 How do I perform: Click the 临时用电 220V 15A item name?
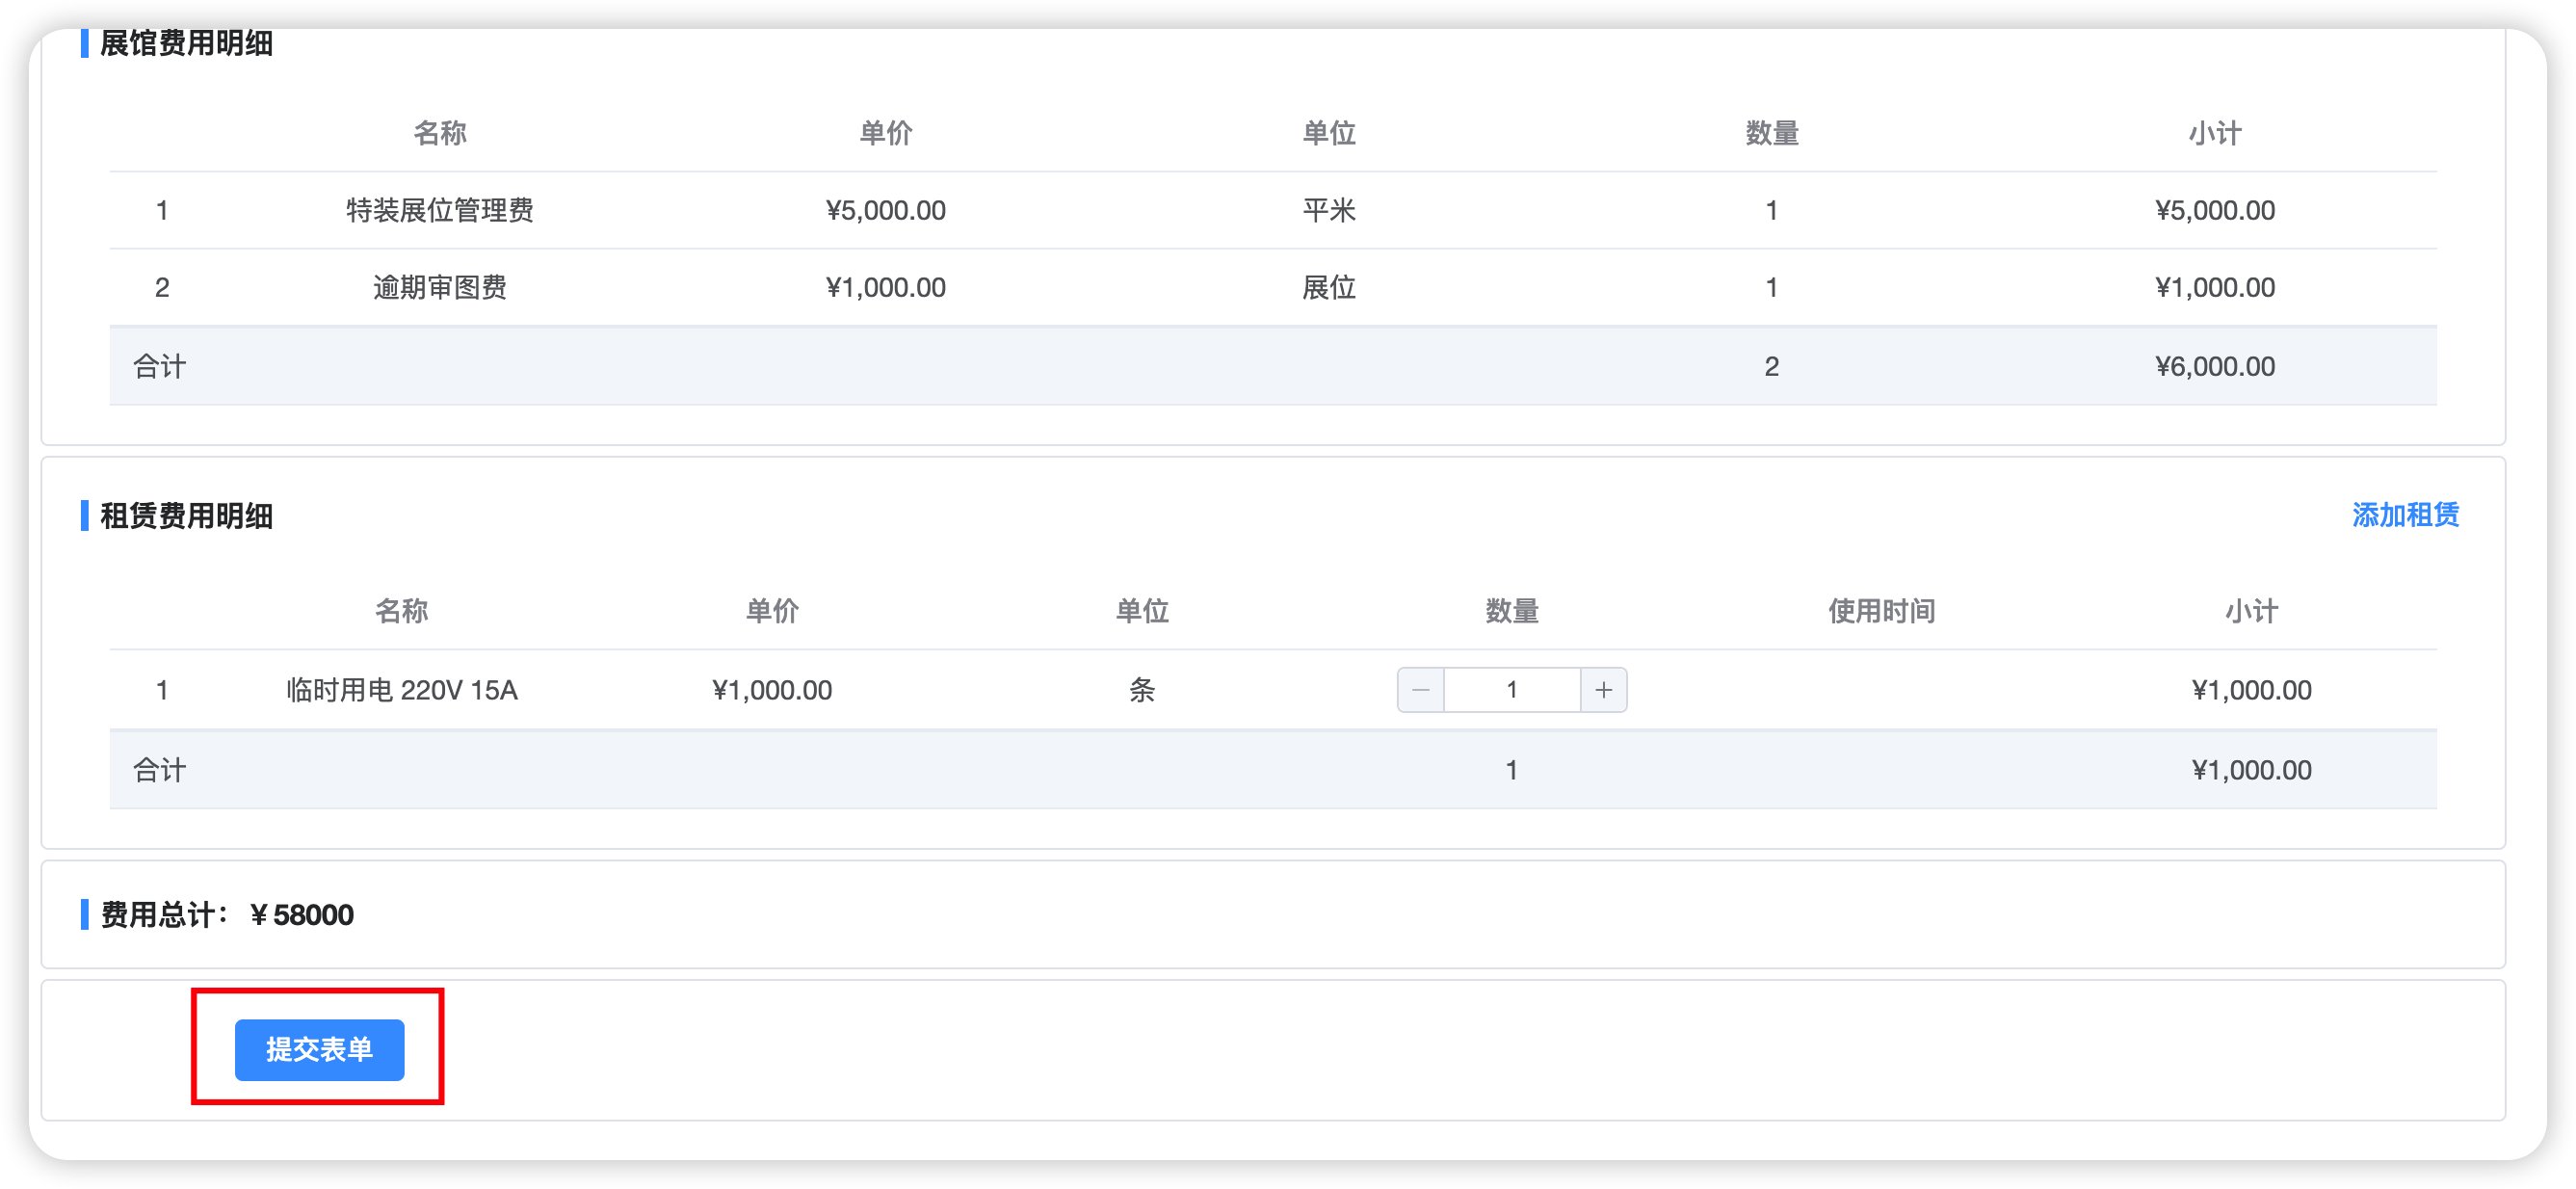(401, 690)
